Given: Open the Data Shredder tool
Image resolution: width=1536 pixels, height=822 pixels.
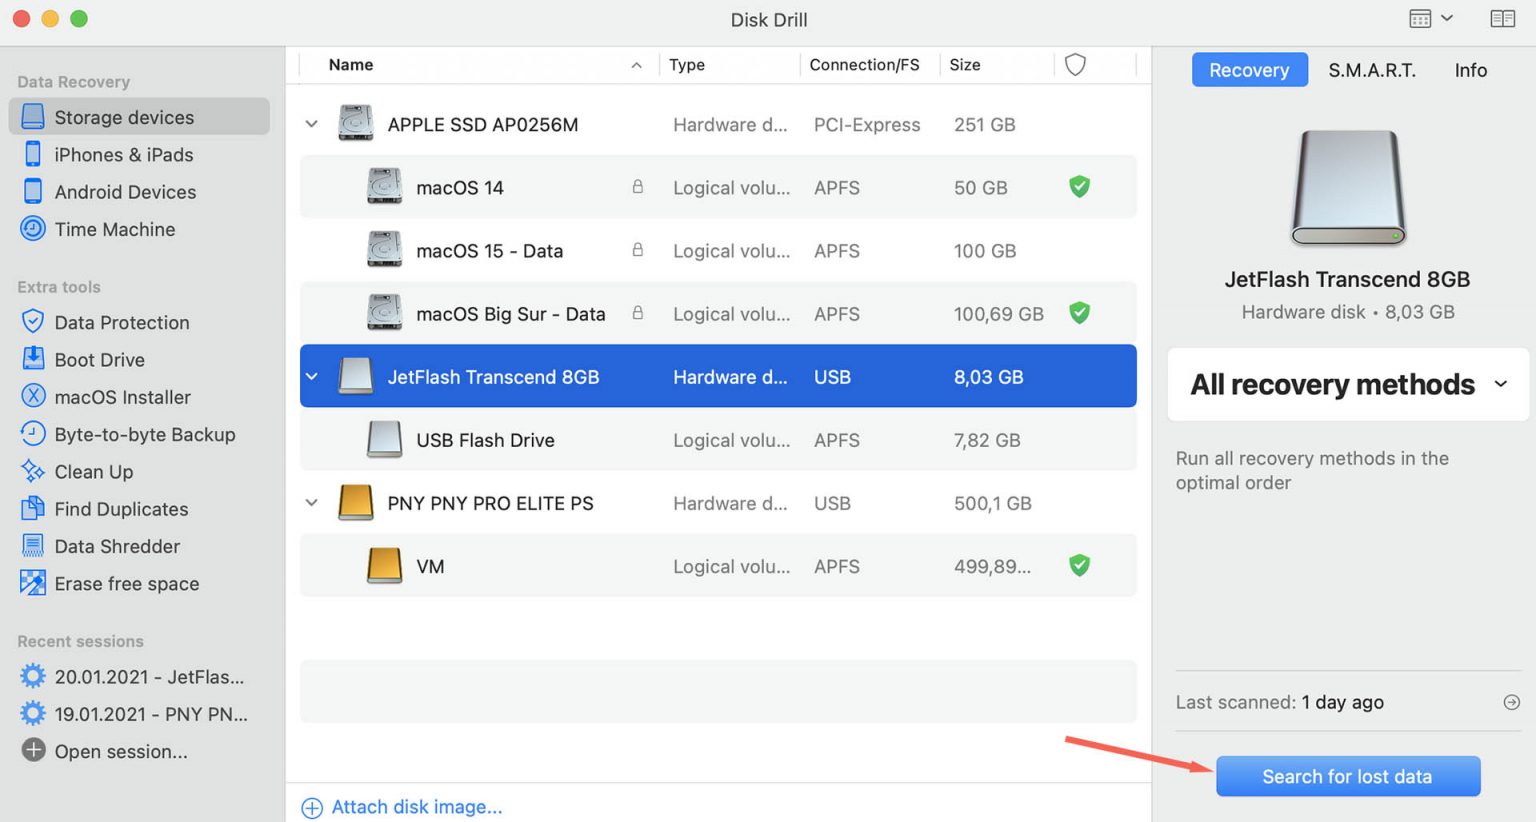Looking at the screenshot, I should [x=33, y=546].
